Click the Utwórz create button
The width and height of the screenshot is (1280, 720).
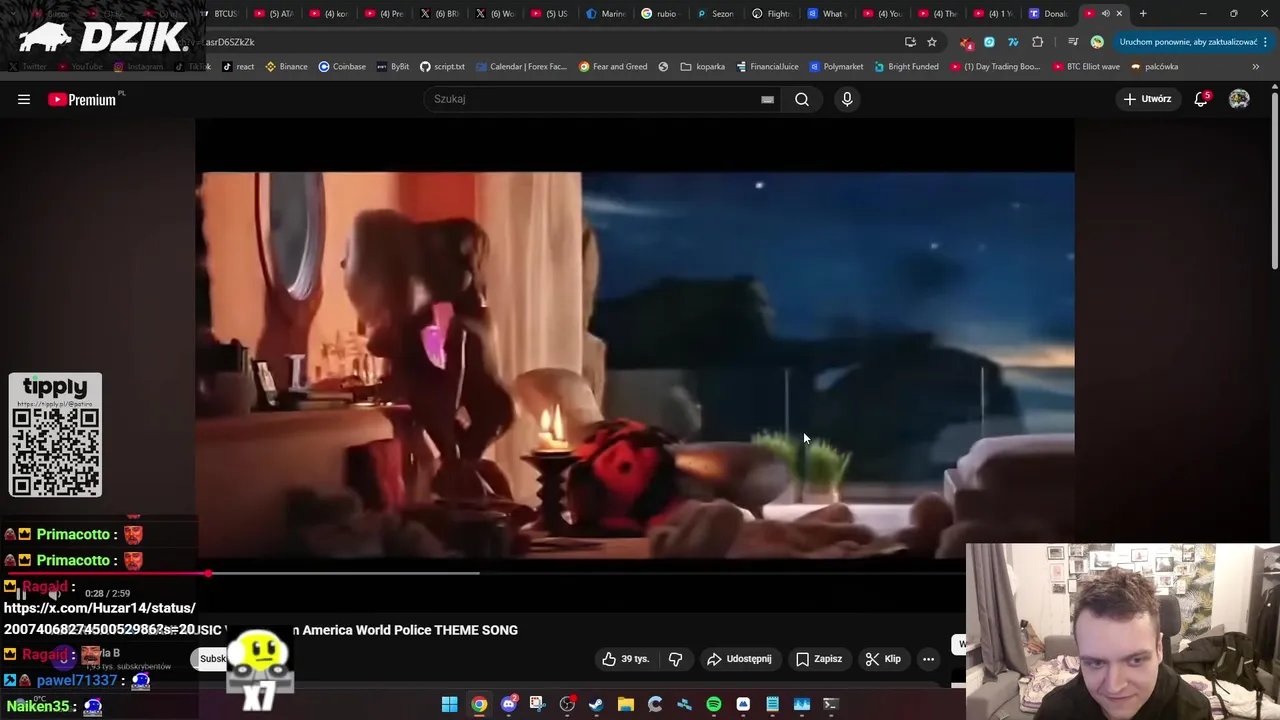pyautogui.click(x=1147, y=99)
